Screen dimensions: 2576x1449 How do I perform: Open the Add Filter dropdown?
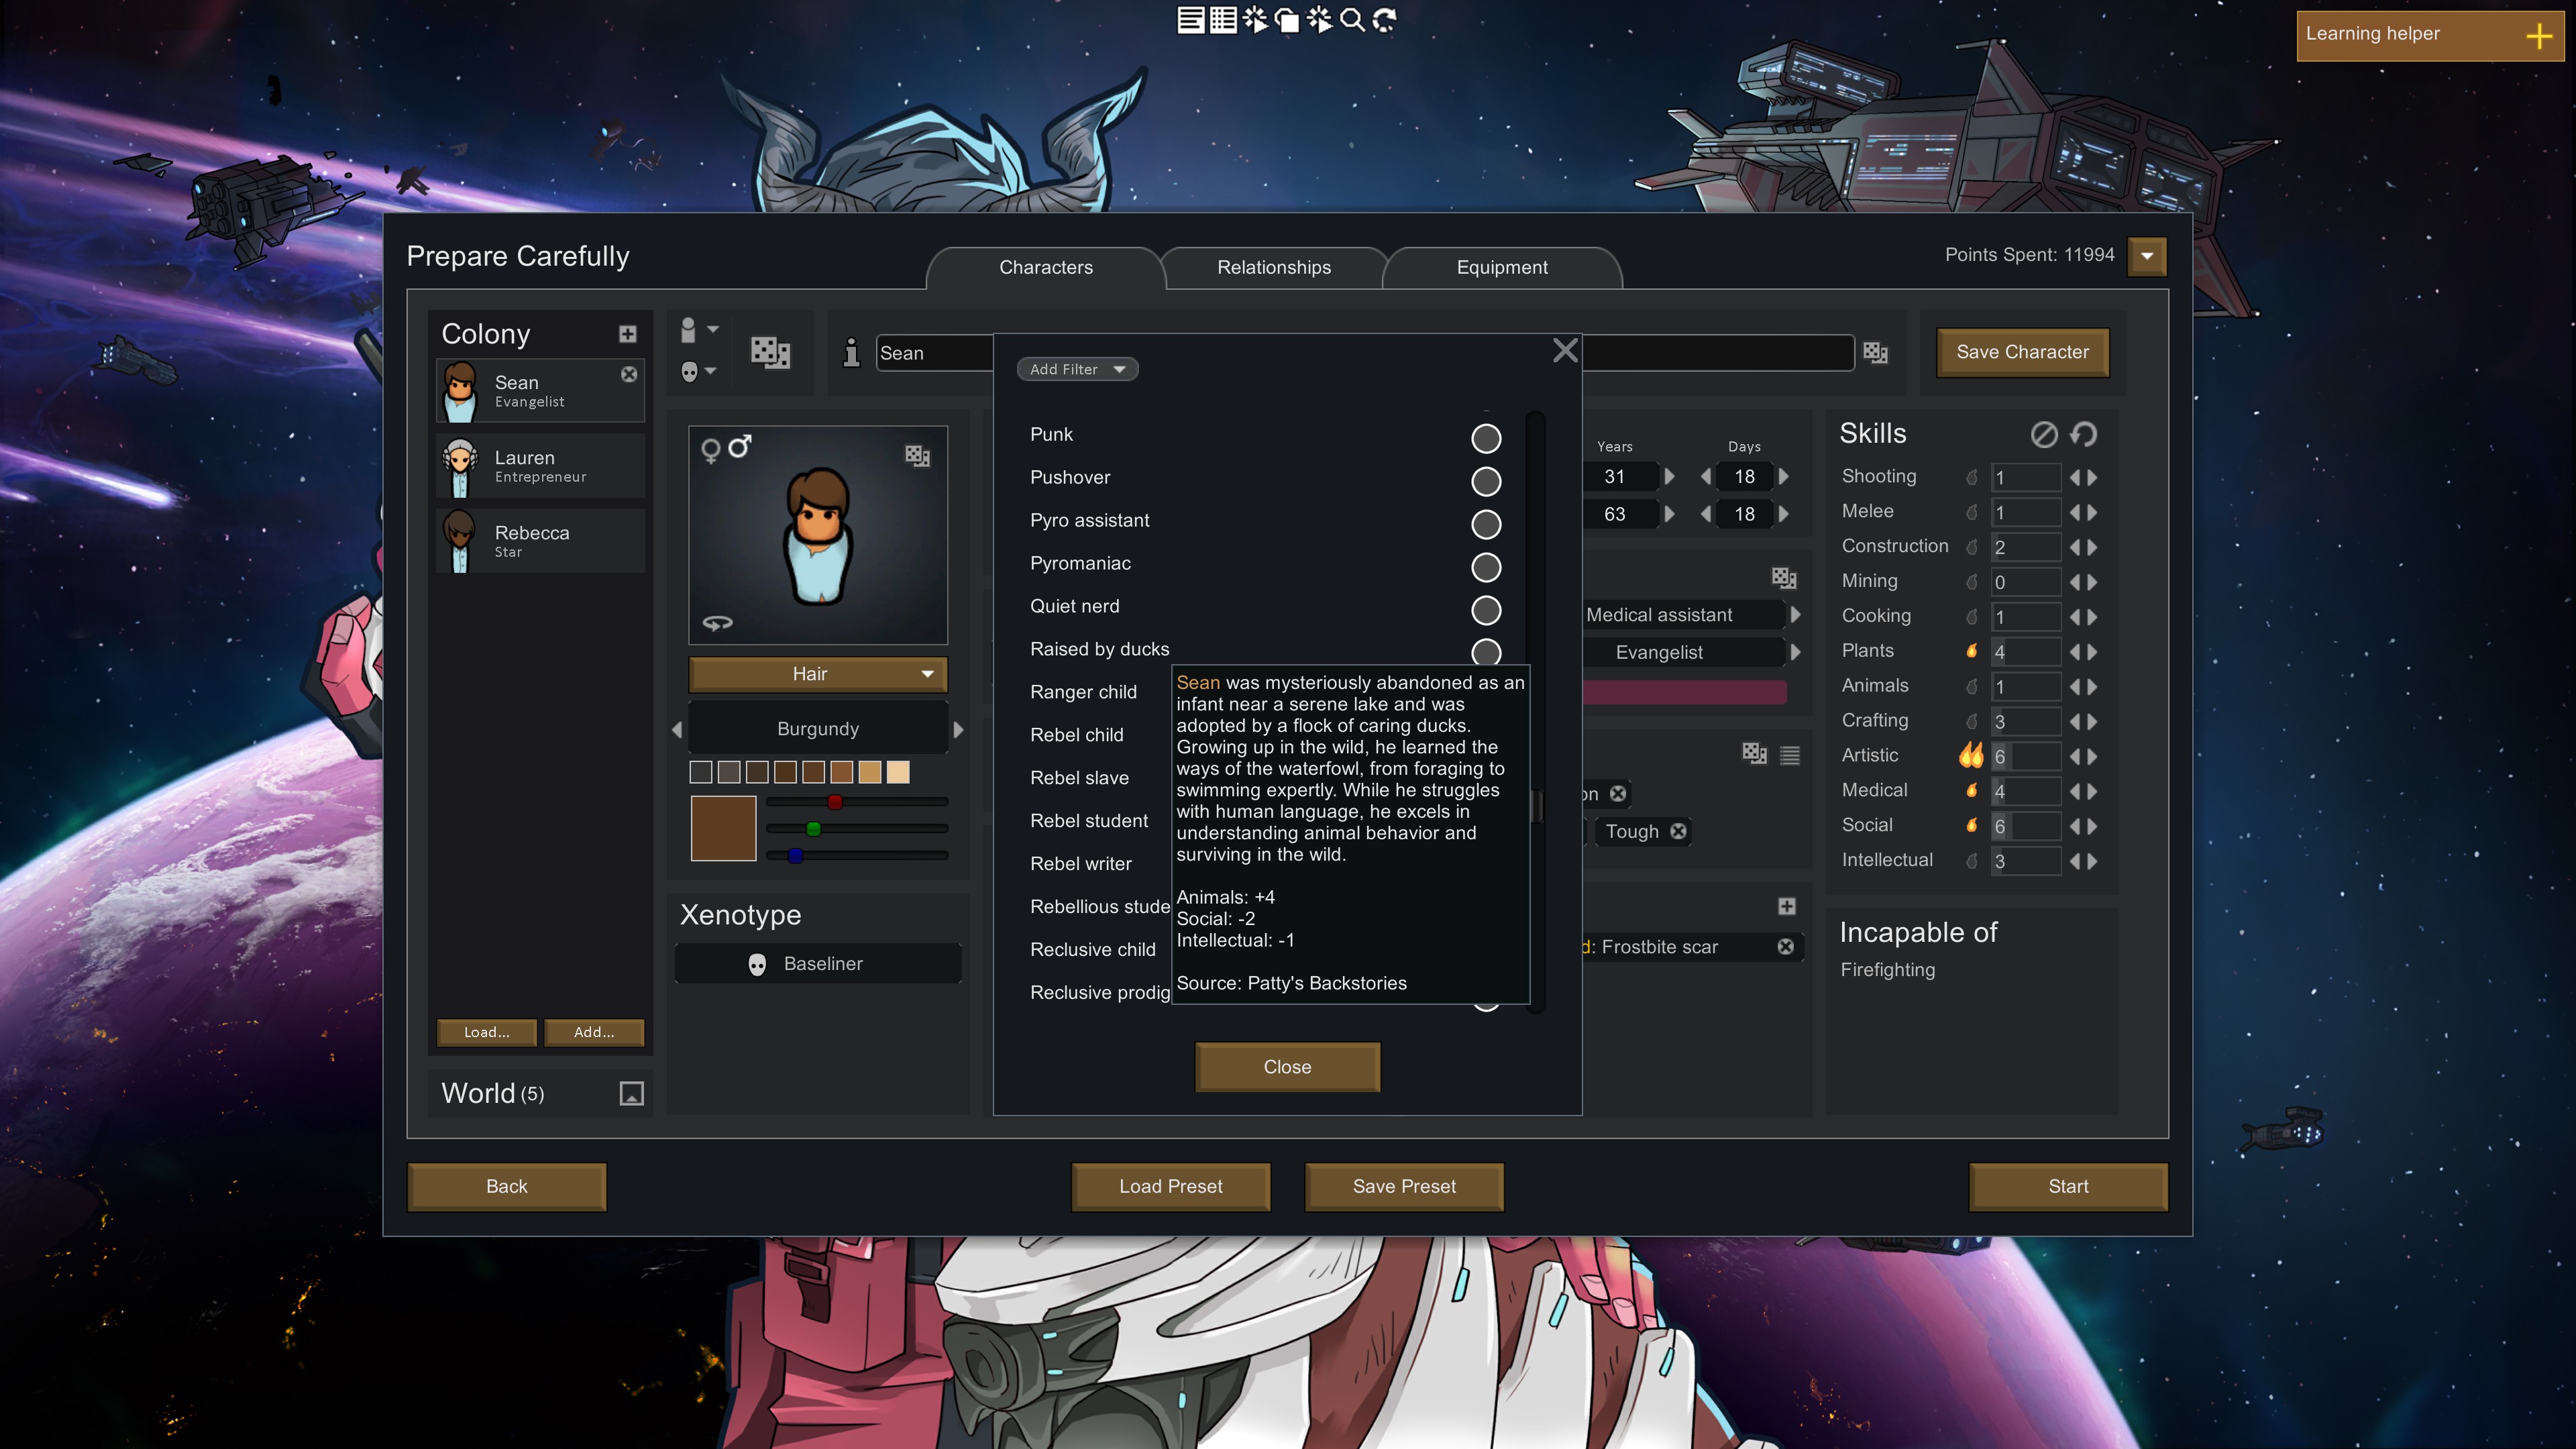point(1077,369)
